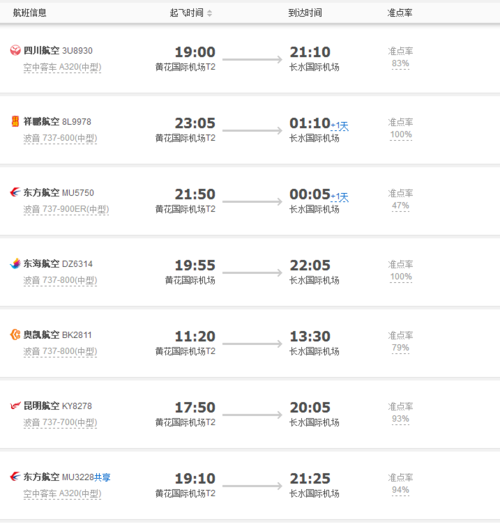Click the +1天 tag on 00:05 arrival
Screen dimensions: 500x531
(x=340, y=197)
